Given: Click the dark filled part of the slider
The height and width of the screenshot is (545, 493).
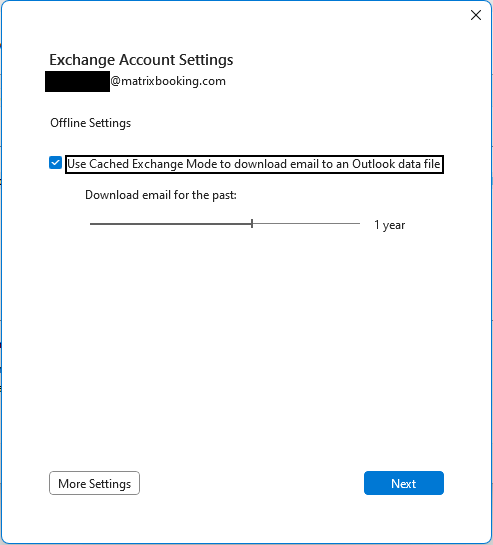Looking at the screenshot, I should (170, 224).
